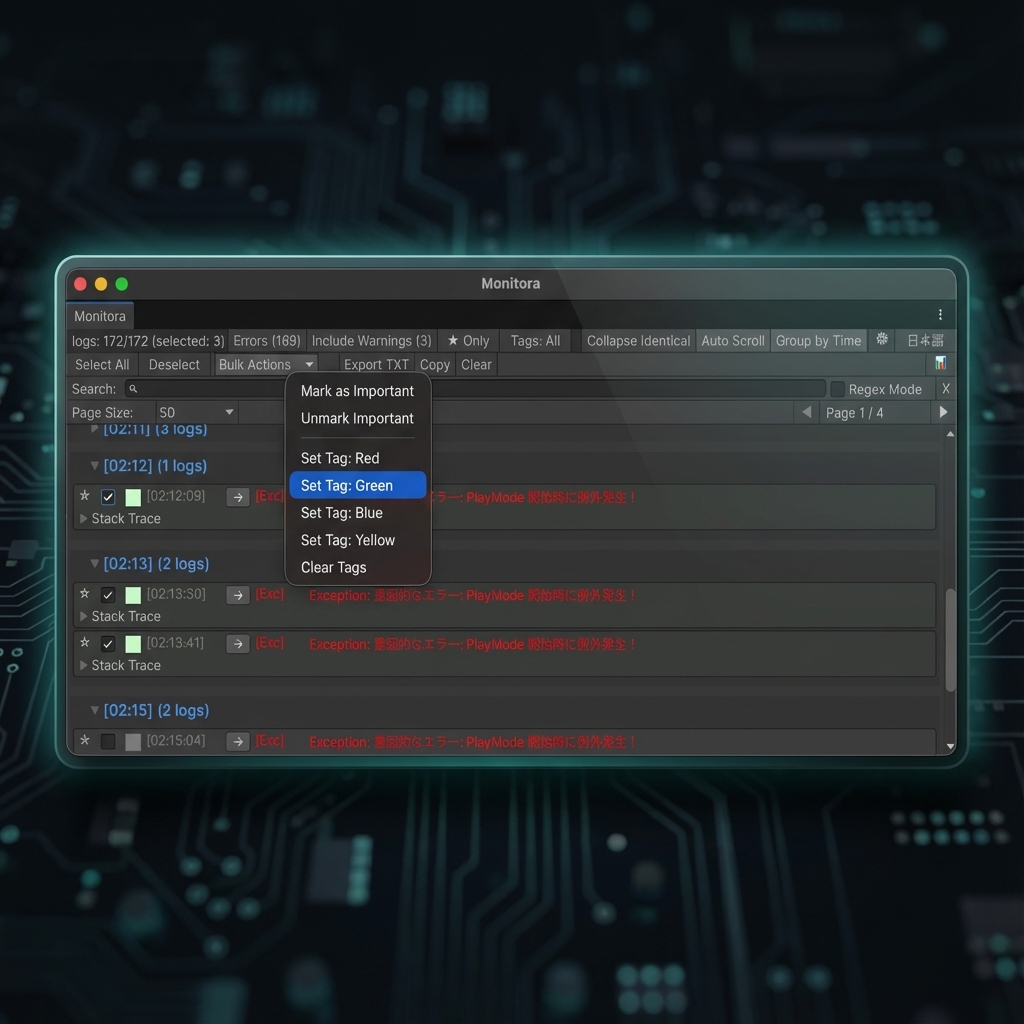
Task: Click Export TXT button
Action: pyautogui.click(x=376, y=365)
